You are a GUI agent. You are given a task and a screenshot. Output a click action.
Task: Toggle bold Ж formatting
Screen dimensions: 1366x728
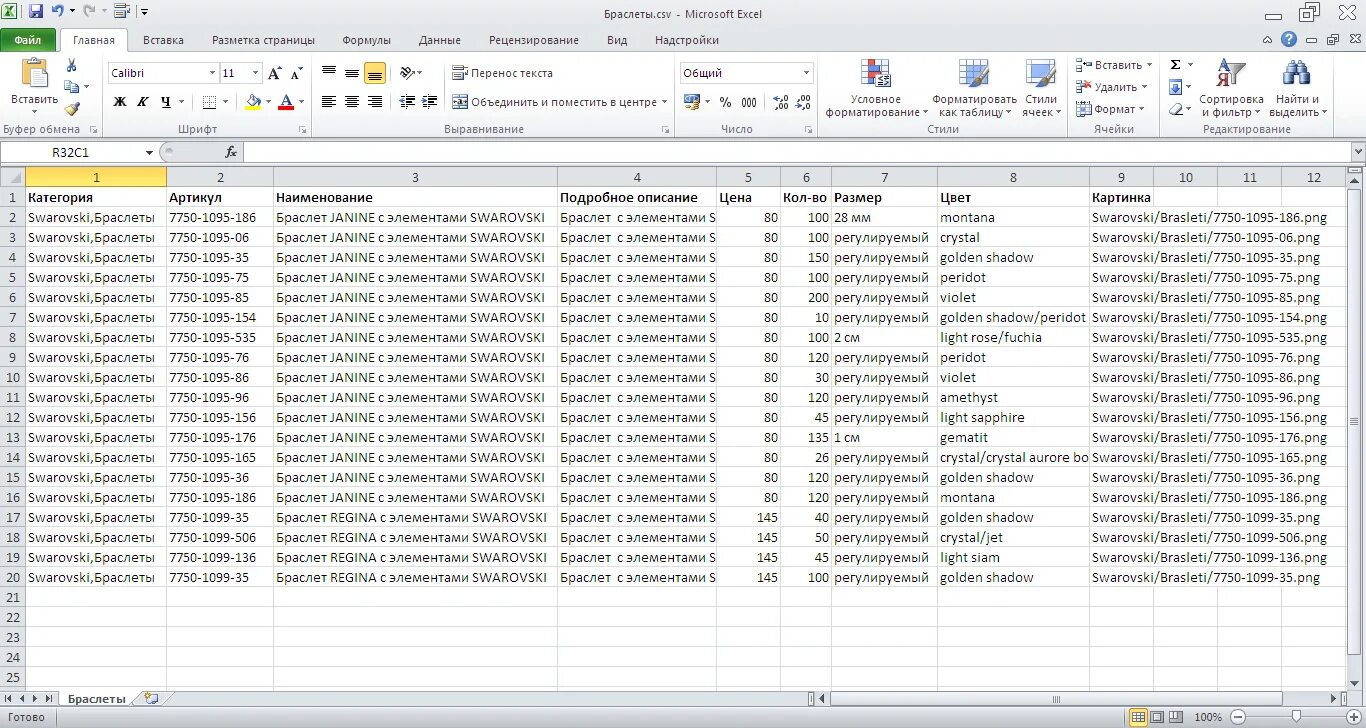pyautogui.click(x=120, y=102)
